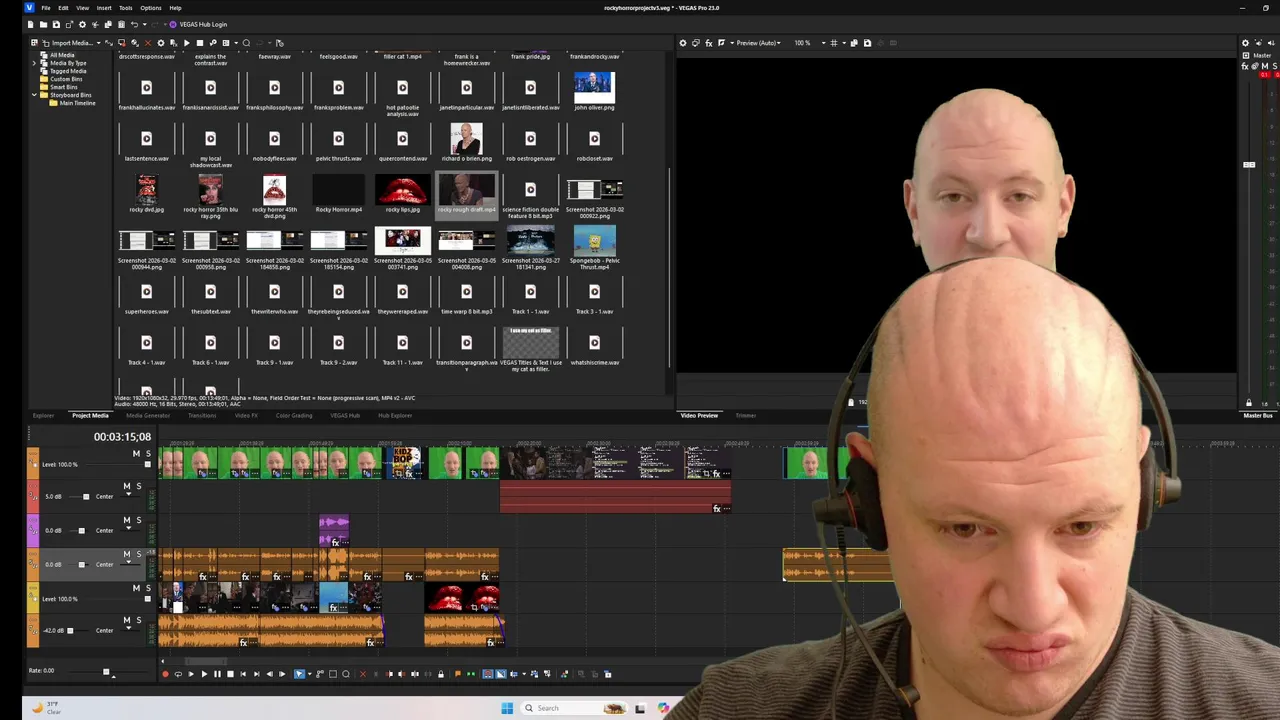Screen dimensions: 1280x720
Task: Go to start of project
Action: tap(243, 674)
